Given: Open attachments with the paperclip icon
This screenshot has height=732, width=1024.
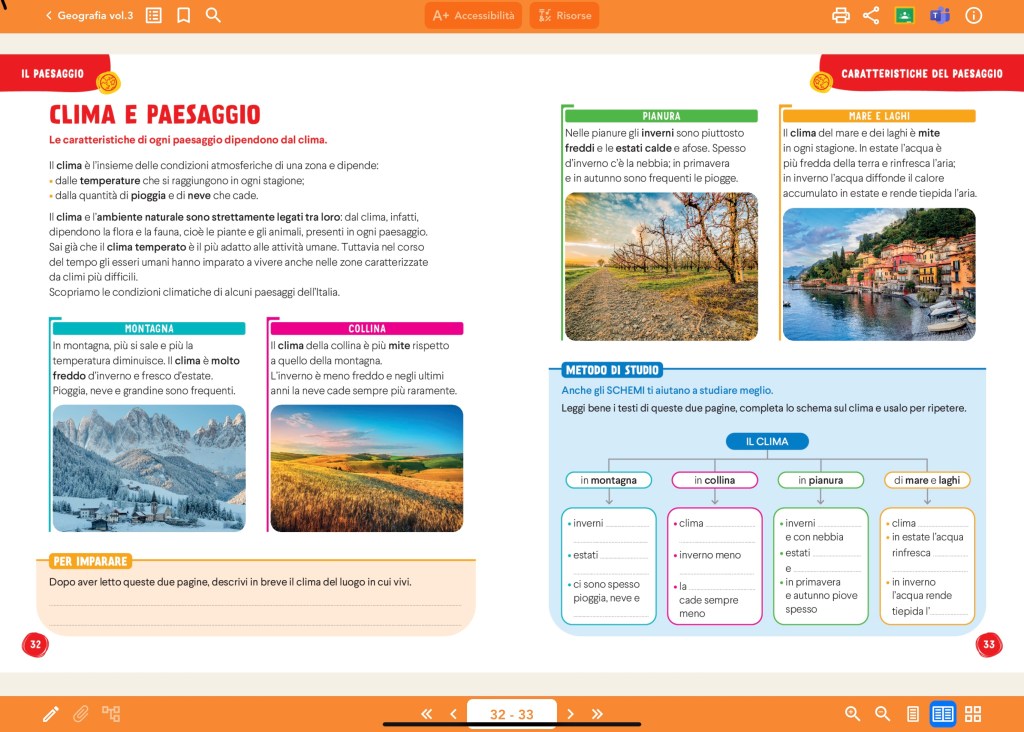Looking at the screenshot, I should (x=81, y=713).
